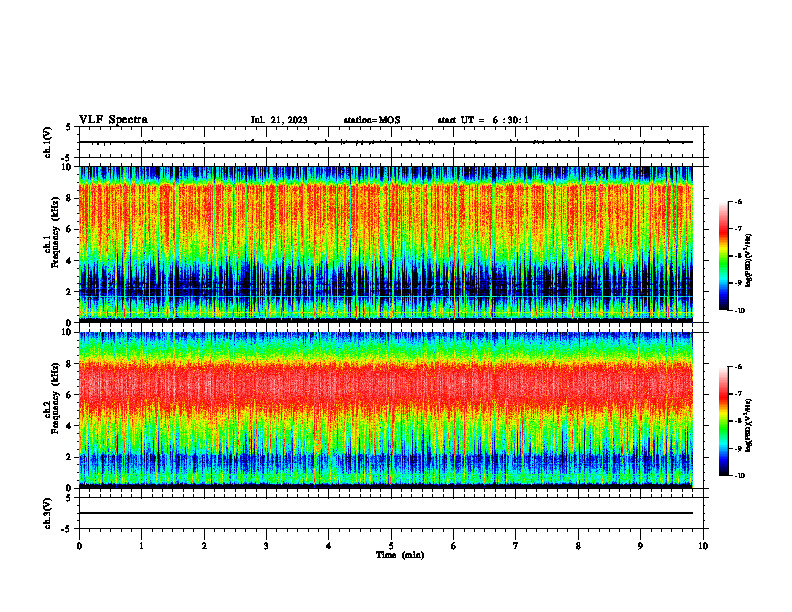Click the ch.2 color scale bar
This screenshot has width=792, height=612.
click(x=723, y=421)
